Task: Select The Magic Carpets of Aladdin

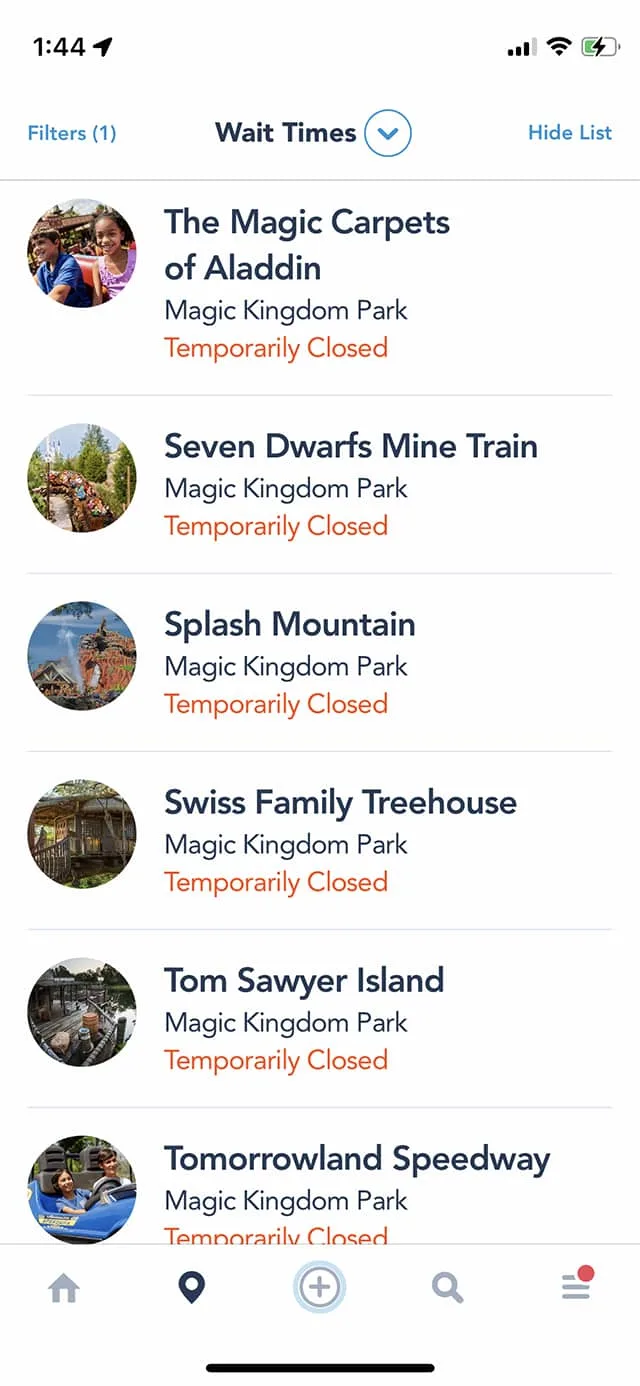Action: [320, 284]
